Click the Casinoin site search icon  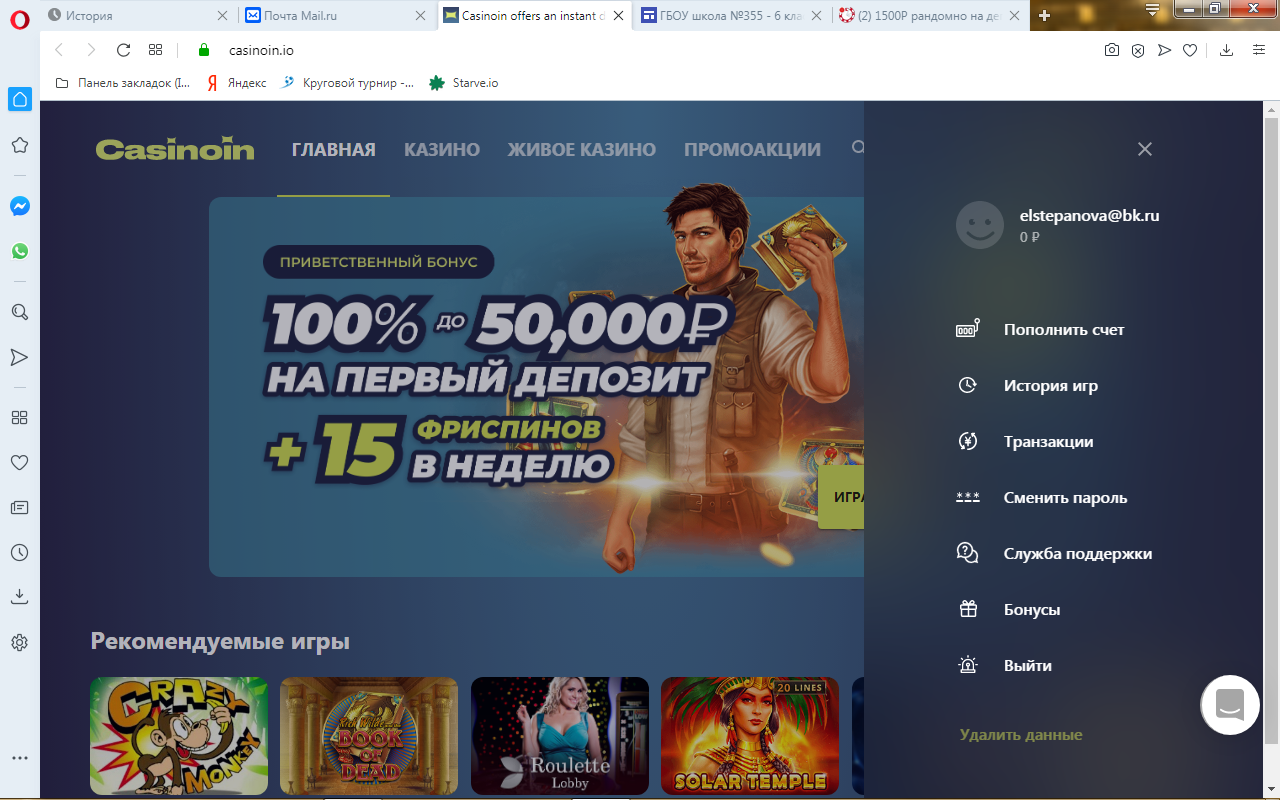[858, 148]
